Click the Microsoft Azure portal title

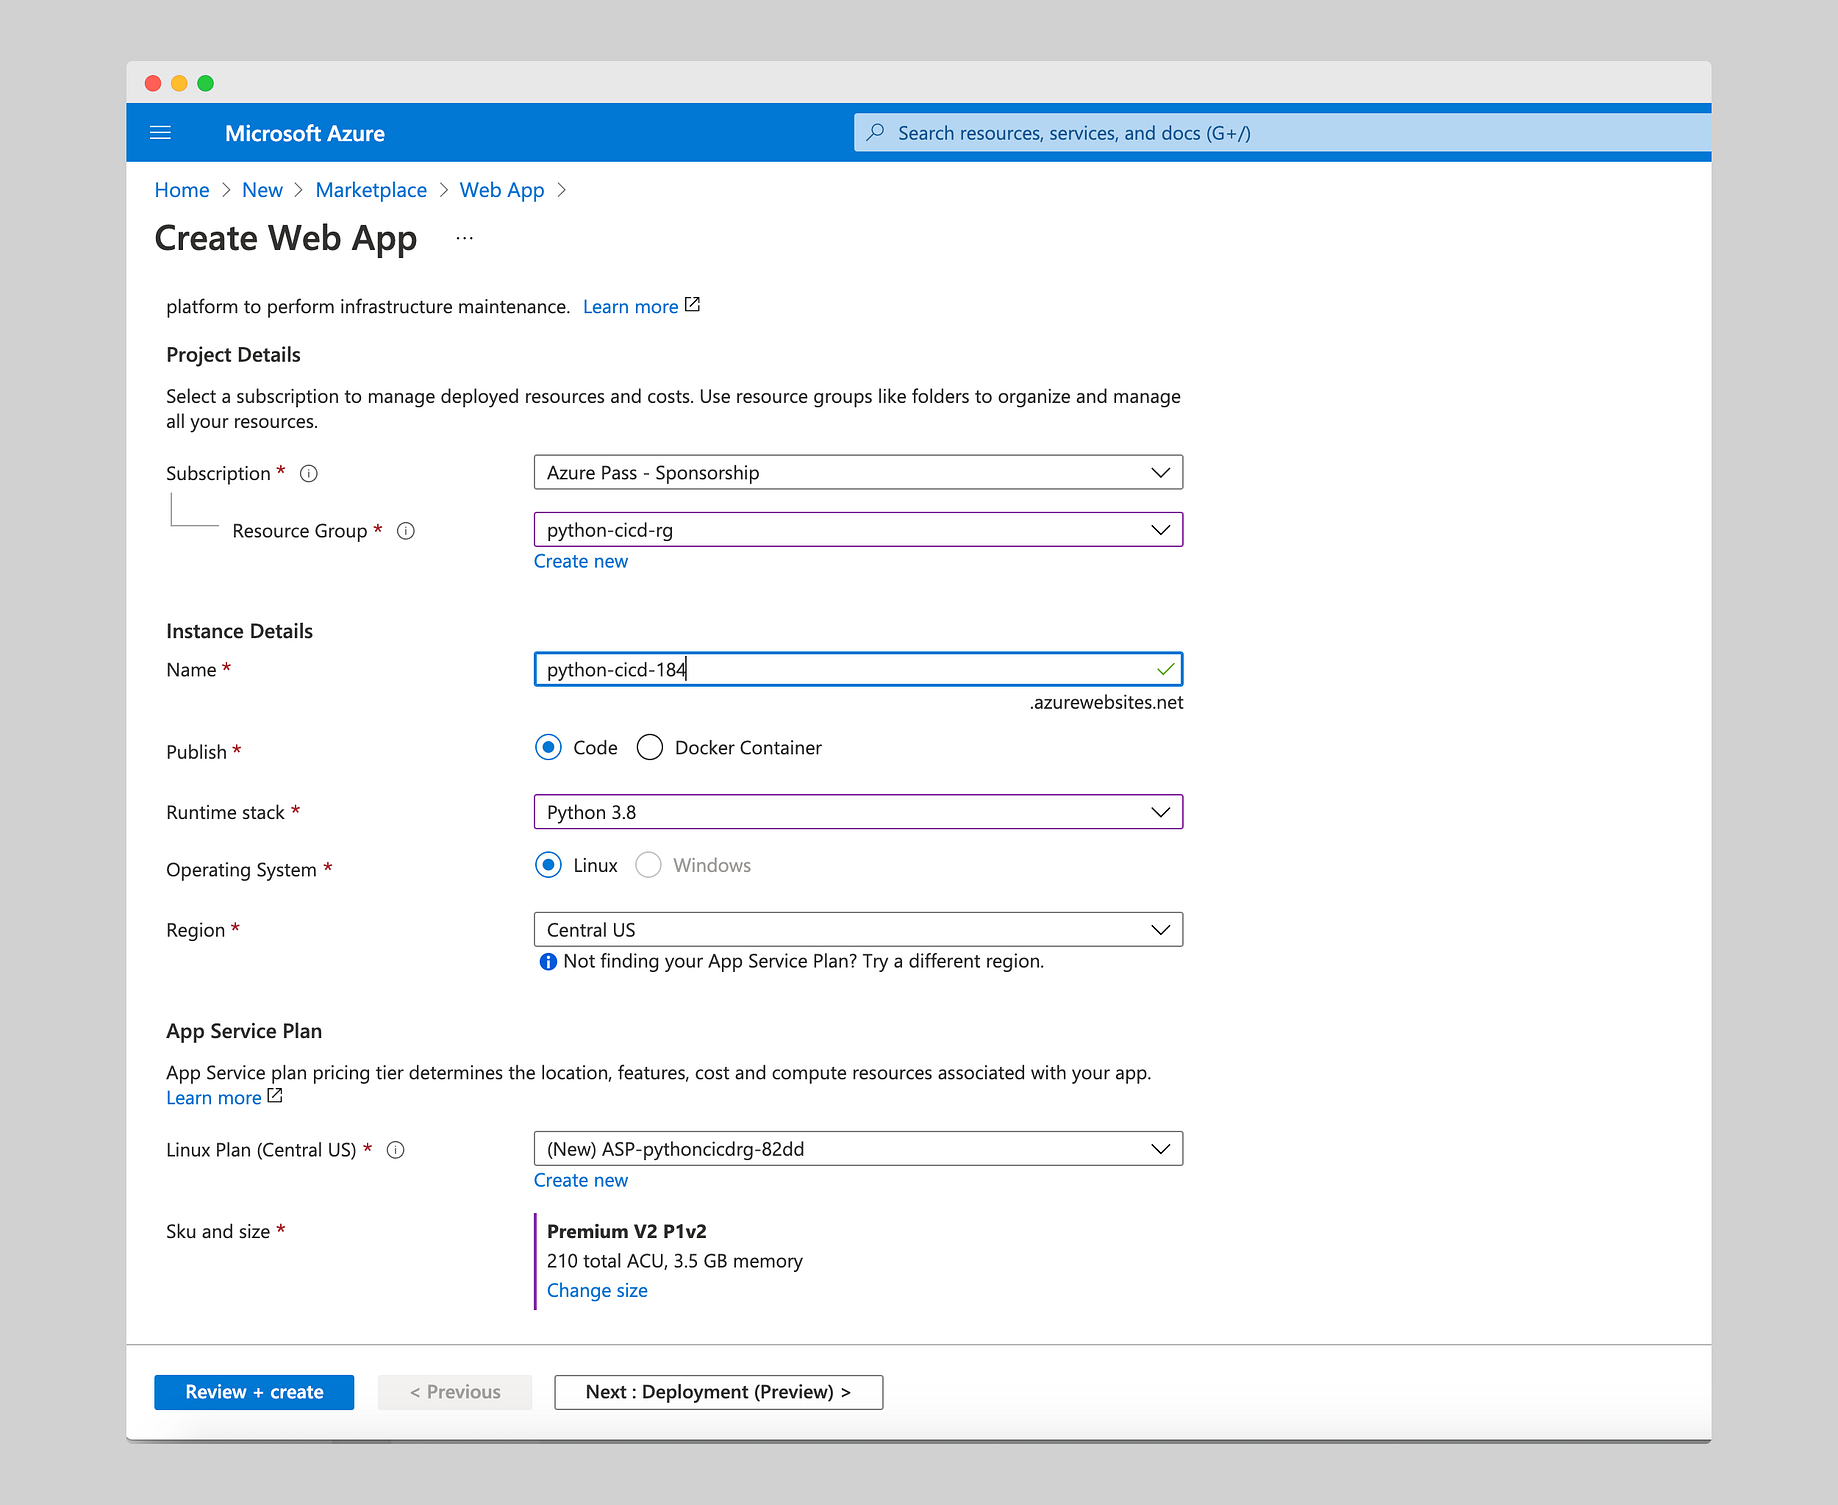click(x=305, y=134)
